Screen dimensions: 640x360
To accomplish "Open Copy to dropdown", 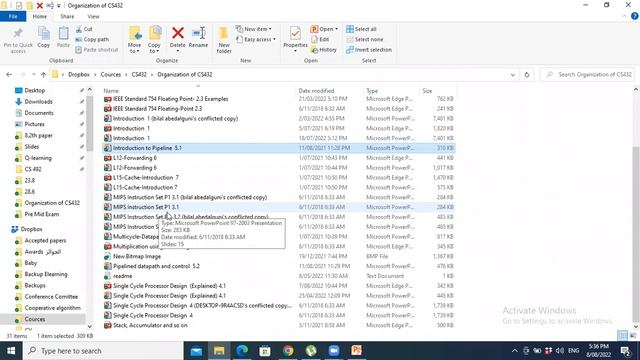I will click(x=154, y=40).
